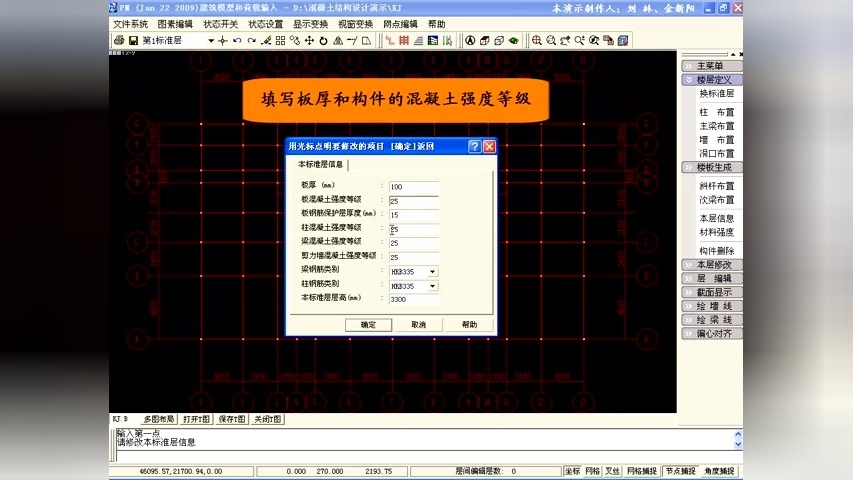Toggle 节点捕捉 node snap
The width and height of the screenshot is (853, 480).
click(681, 471)
